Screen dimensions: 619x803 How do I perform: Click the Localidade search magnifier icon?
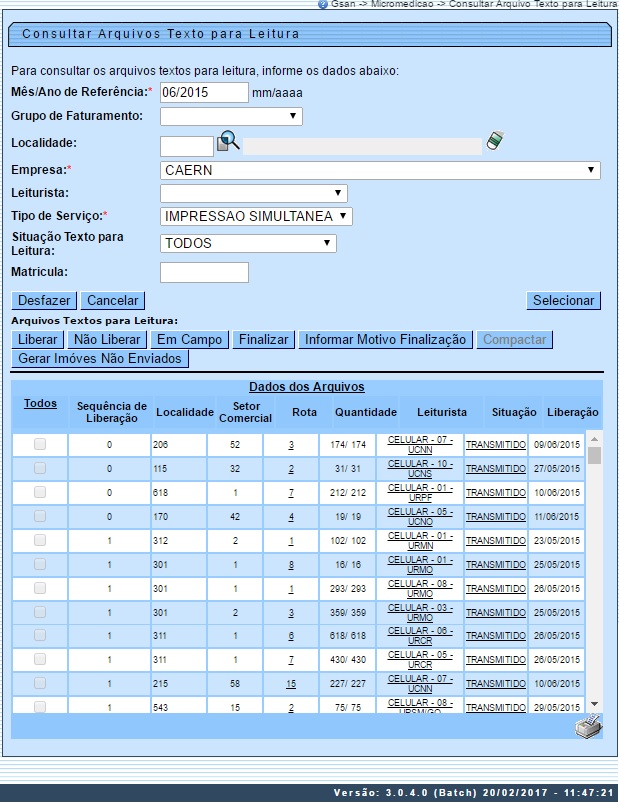[229, 142]
